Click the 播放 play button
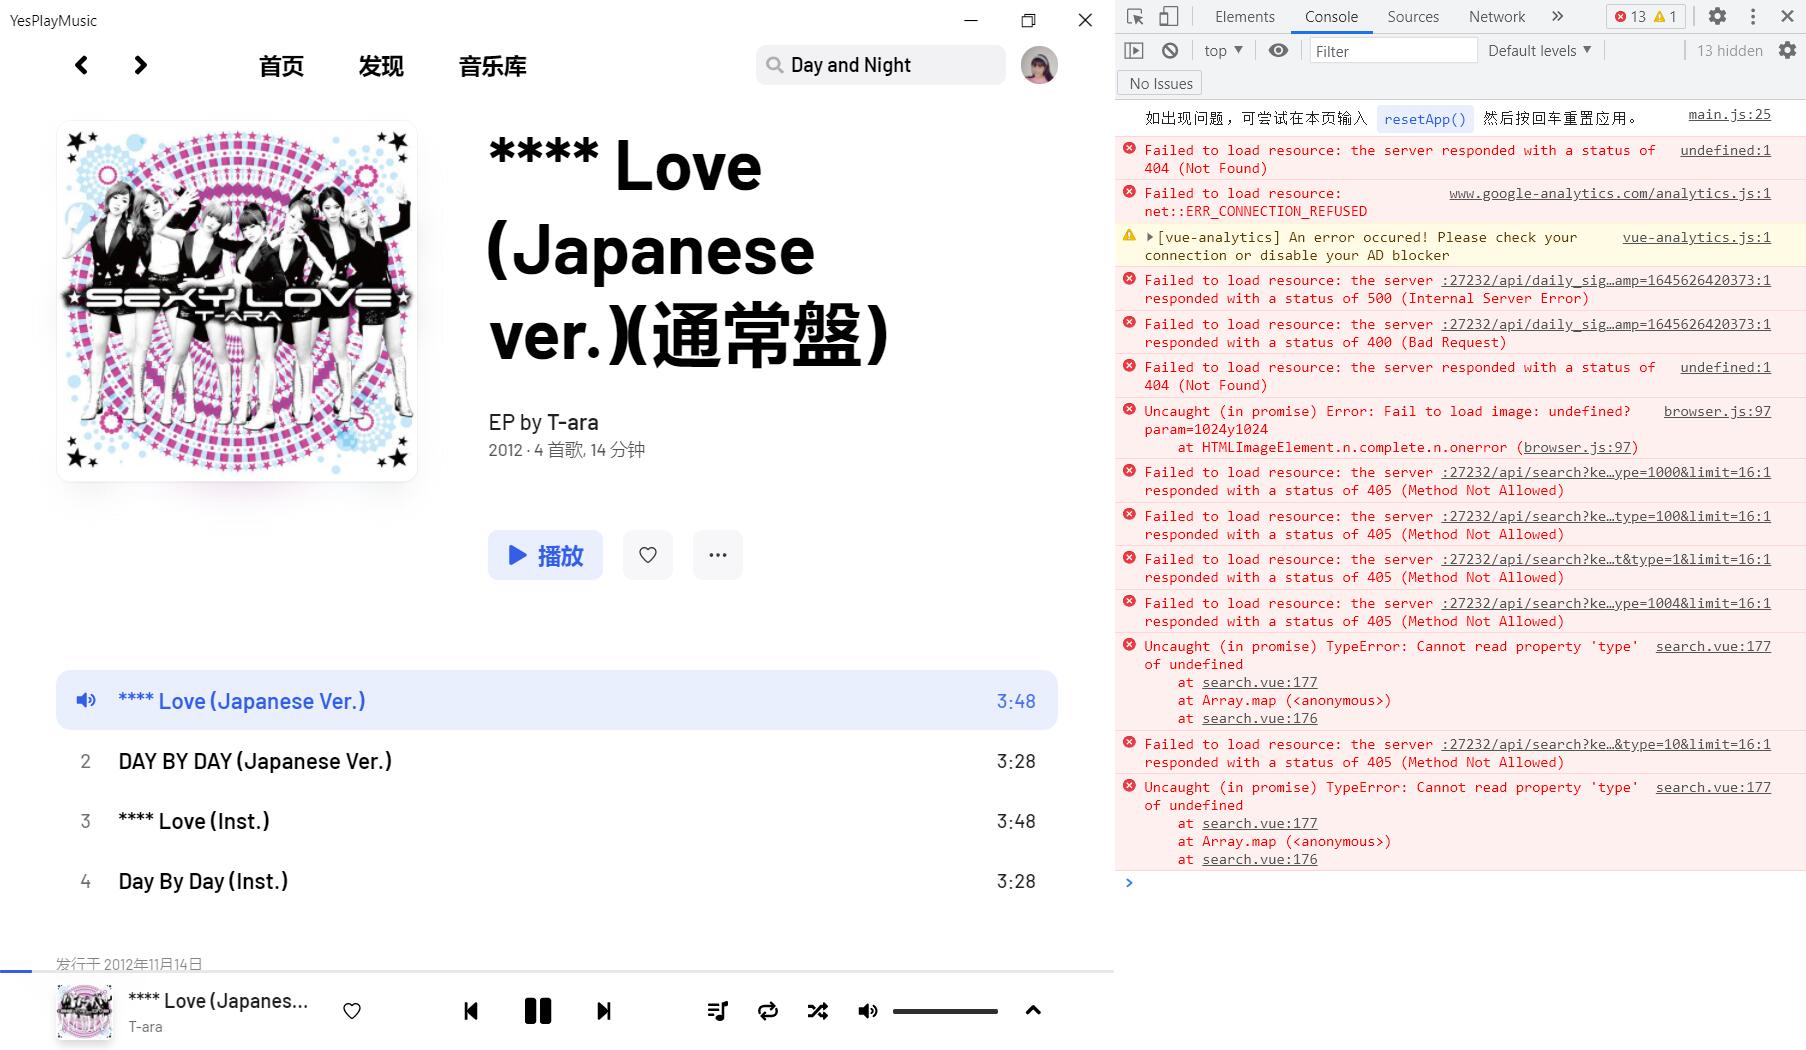Screen dimensions: 1806x1050 [x=545, y=555]
